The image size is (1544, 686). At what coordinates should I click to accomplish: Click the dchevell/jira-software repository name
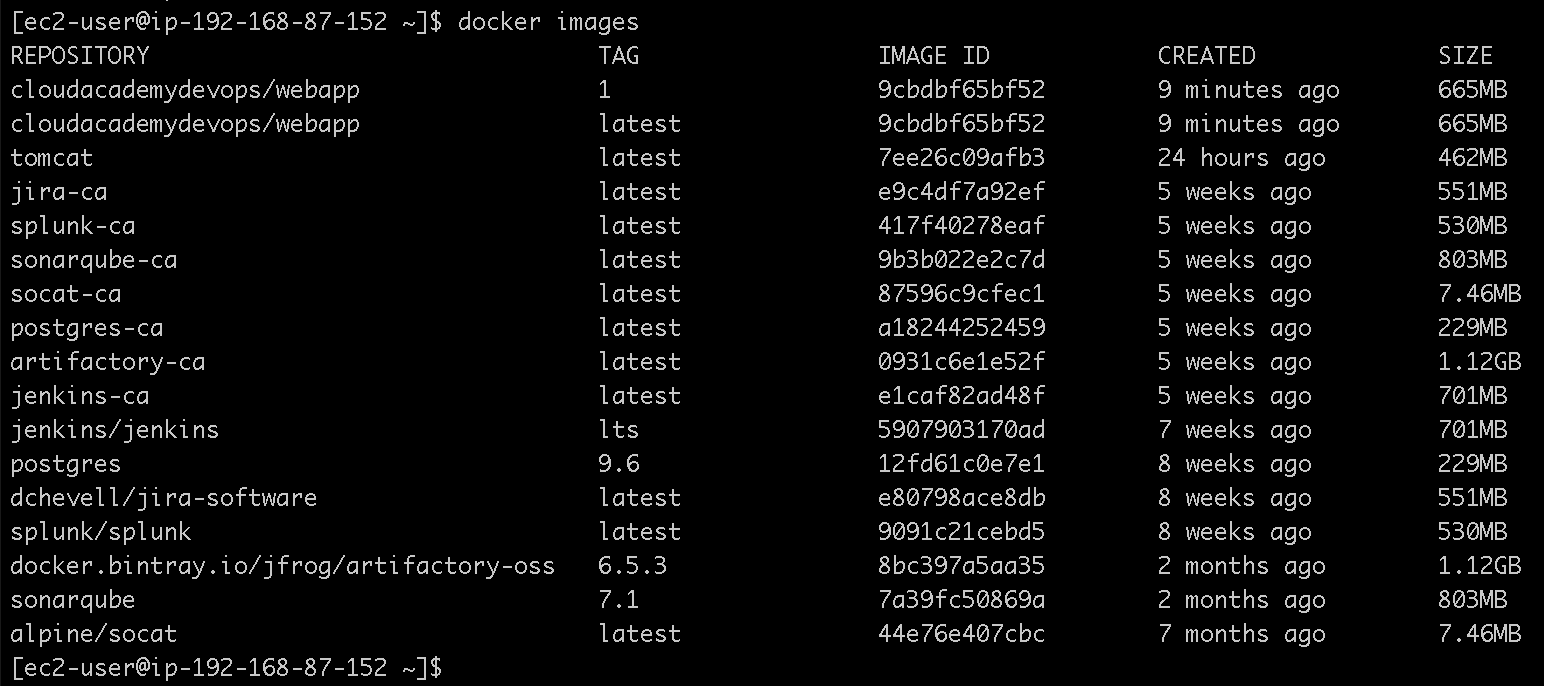pyautogui.click(x=164, y=498)
